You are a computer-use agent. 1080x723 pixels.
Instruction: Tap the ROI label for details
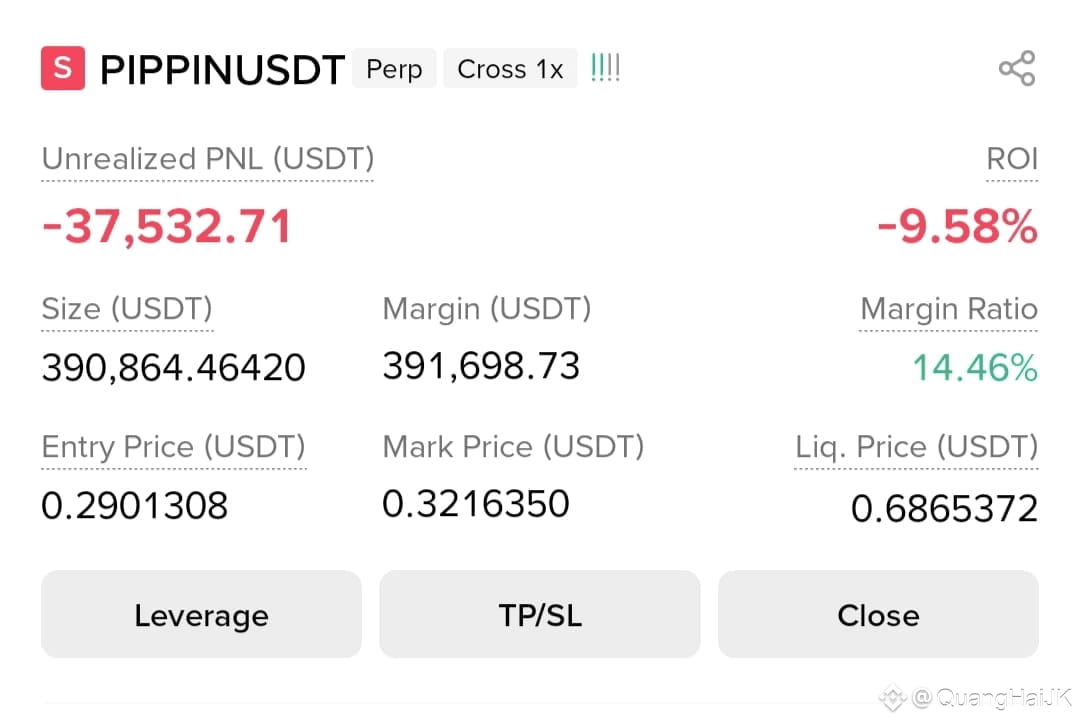(x=1012, y=159)
